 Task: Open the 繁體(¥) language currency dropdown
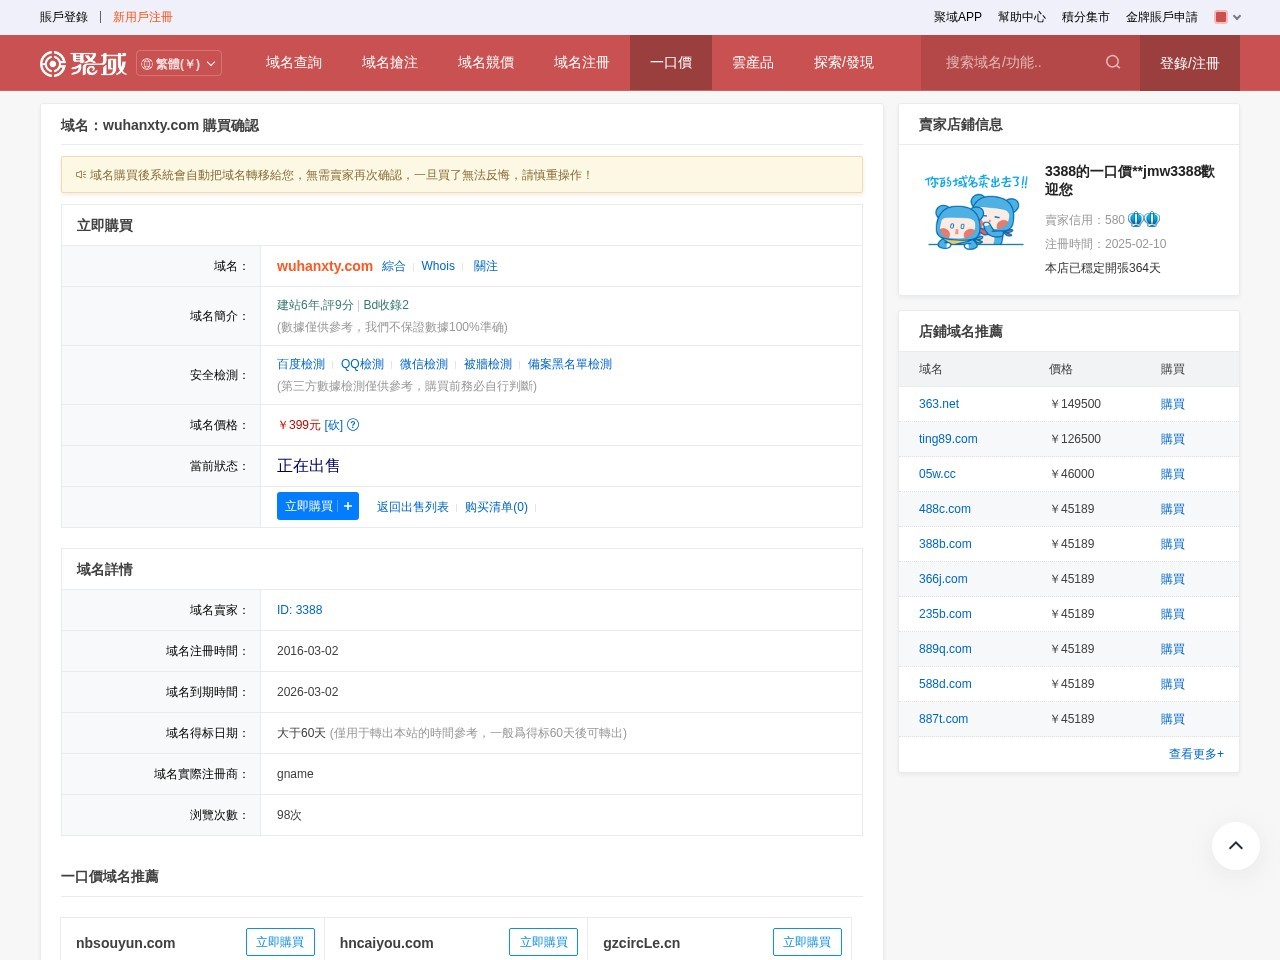[x=179, y=63]
